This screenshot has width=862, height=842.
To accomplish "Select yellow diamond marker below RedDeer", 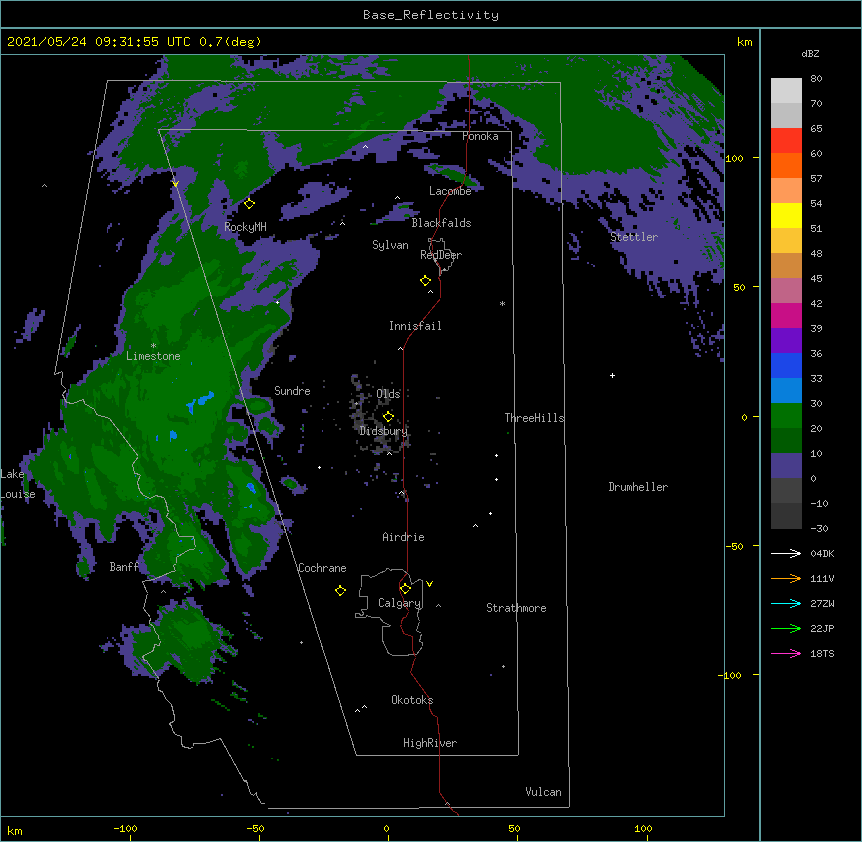I will click(425, 281).
